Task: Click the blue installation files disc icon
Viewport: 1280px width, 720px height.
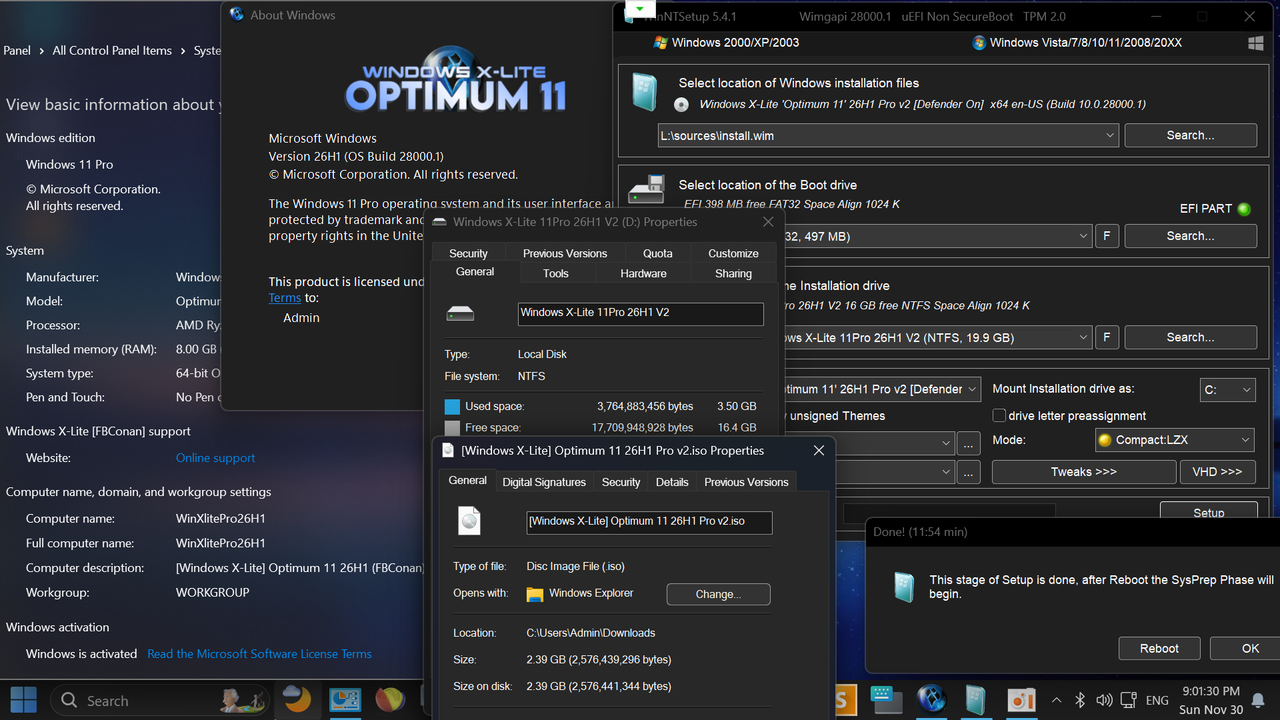Action: click(x=644, y=91)
